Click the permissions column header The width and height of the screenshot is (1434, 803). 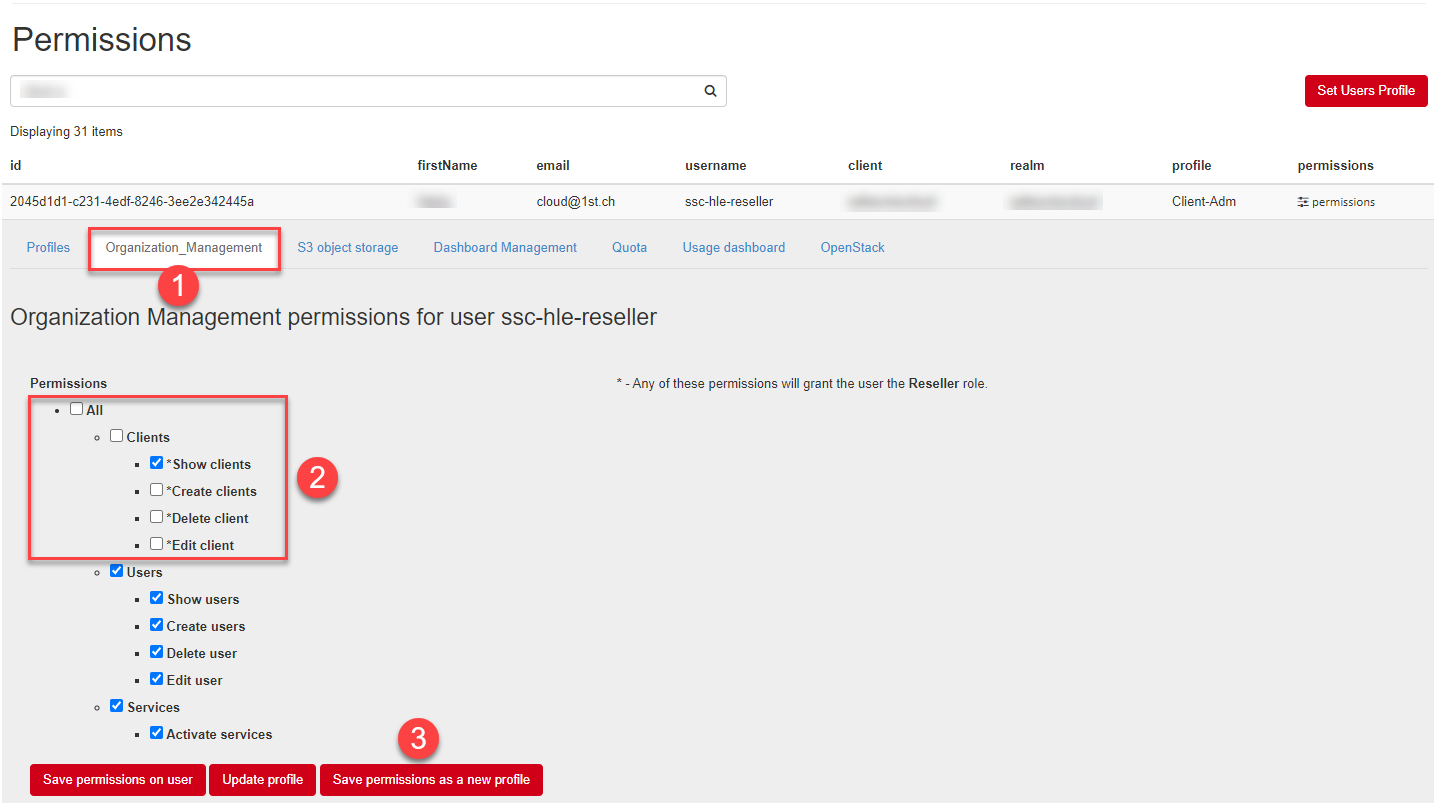[x=1336, y=166]
